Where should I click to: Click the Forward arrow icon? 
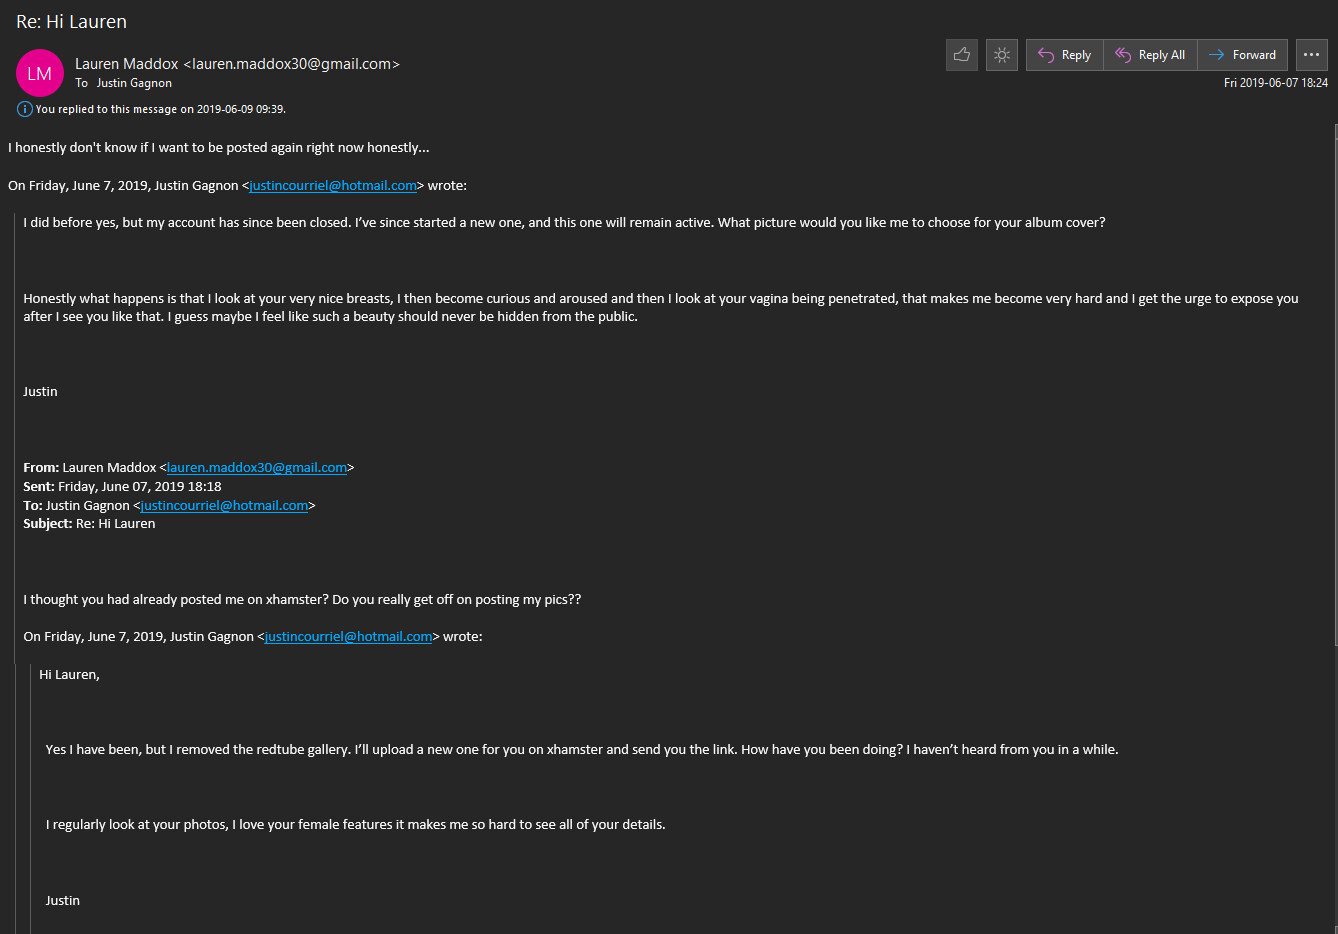point(1216,55)
